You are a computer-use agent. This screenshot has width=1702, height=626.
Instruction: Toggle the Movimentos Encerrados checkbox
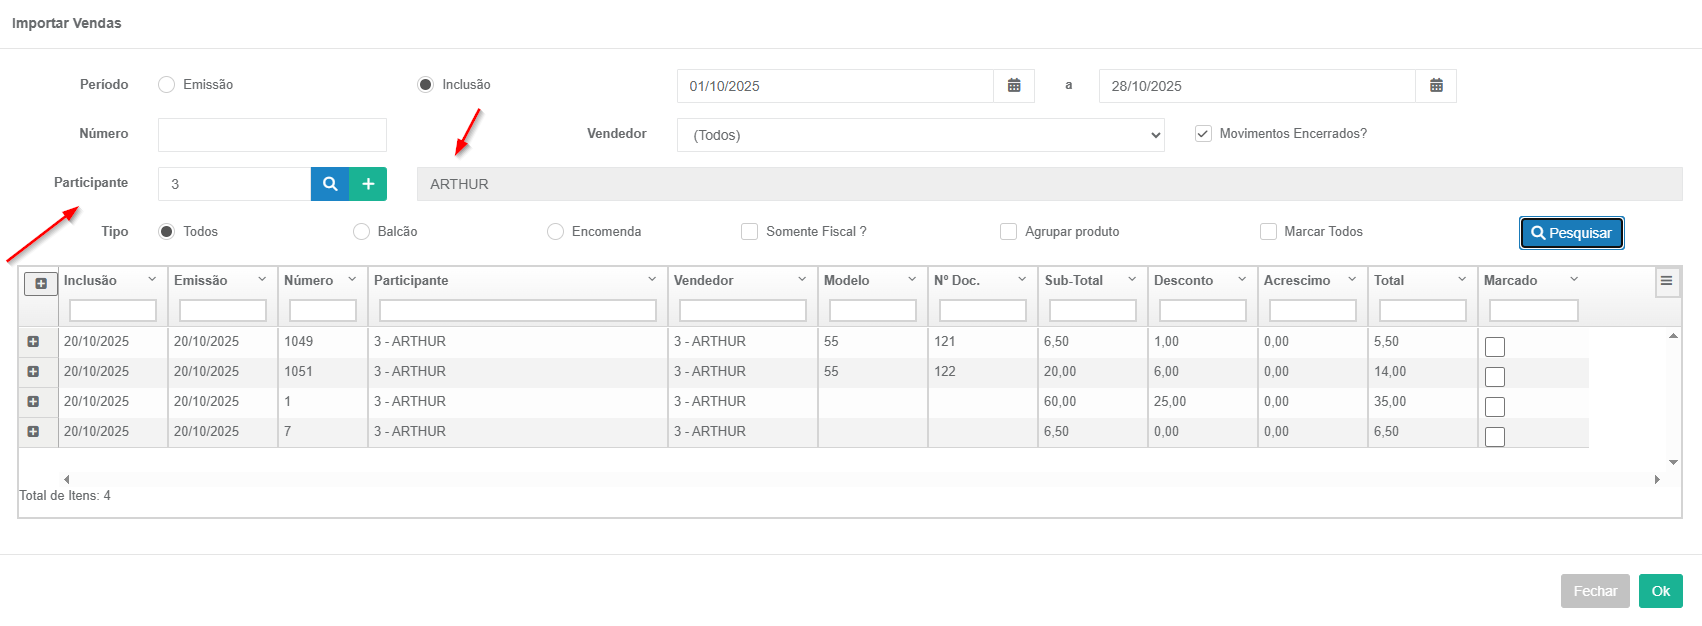point(1203,134)
